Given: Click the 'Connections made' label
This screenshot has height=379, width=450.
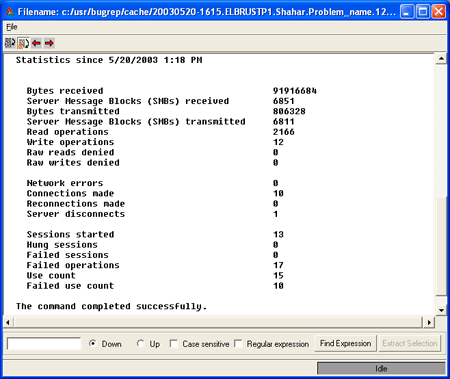Looking at the screenshot, I should pos(70,193).
